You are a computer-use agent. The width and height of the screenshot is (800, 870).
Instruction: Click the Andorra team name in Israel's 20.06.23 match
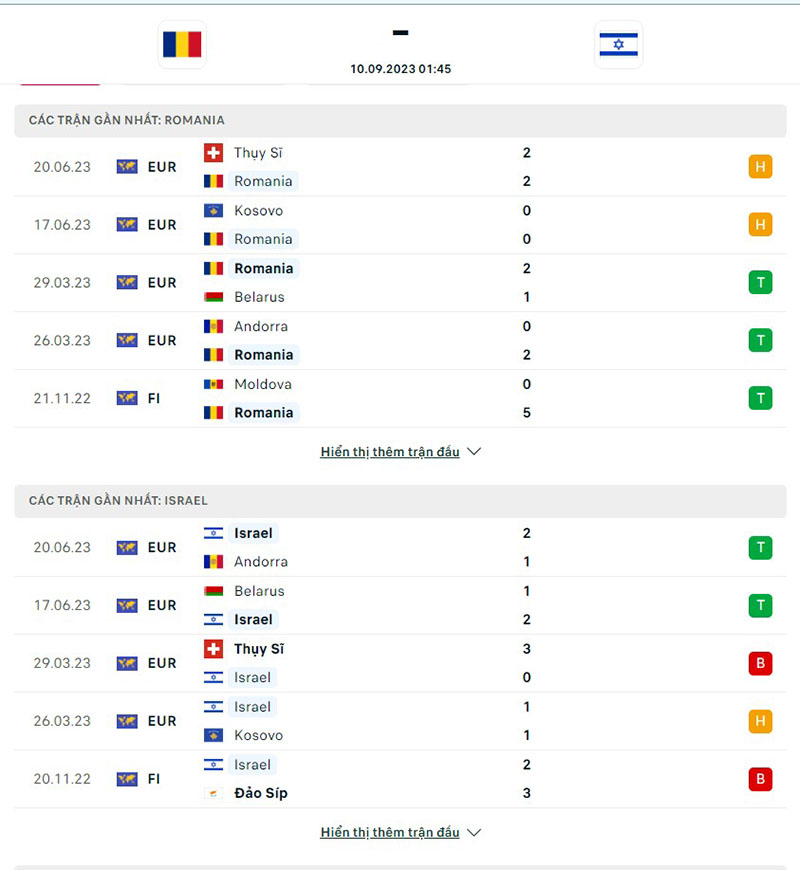pos(261,562)
